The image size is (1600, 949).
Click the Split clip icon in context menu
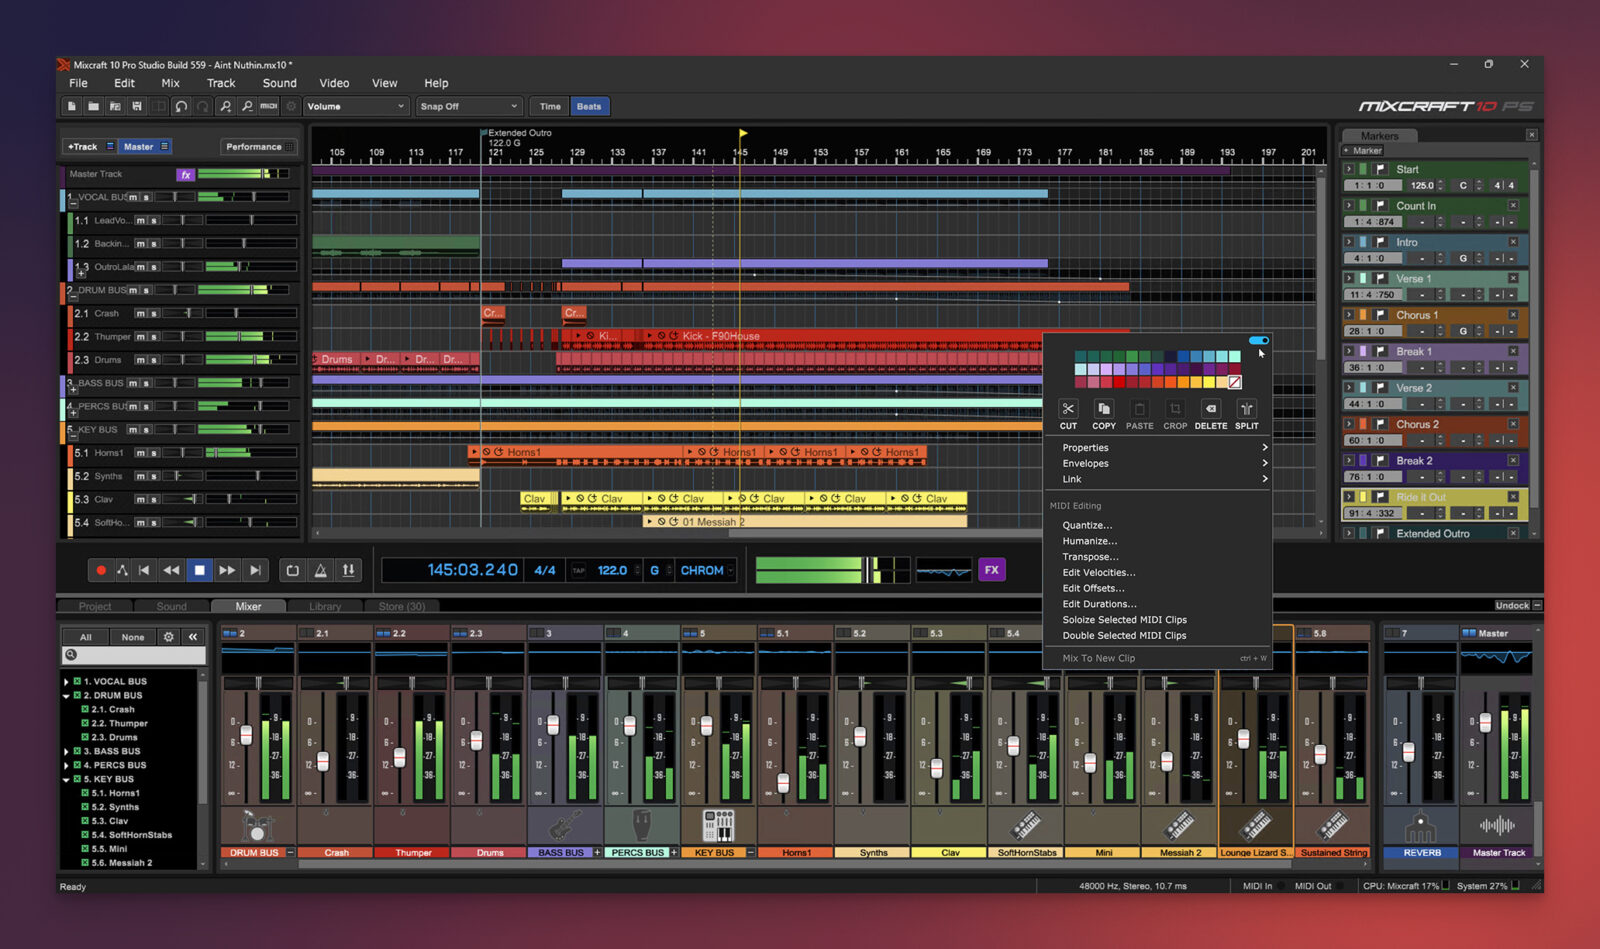[x=1246, y=410]
